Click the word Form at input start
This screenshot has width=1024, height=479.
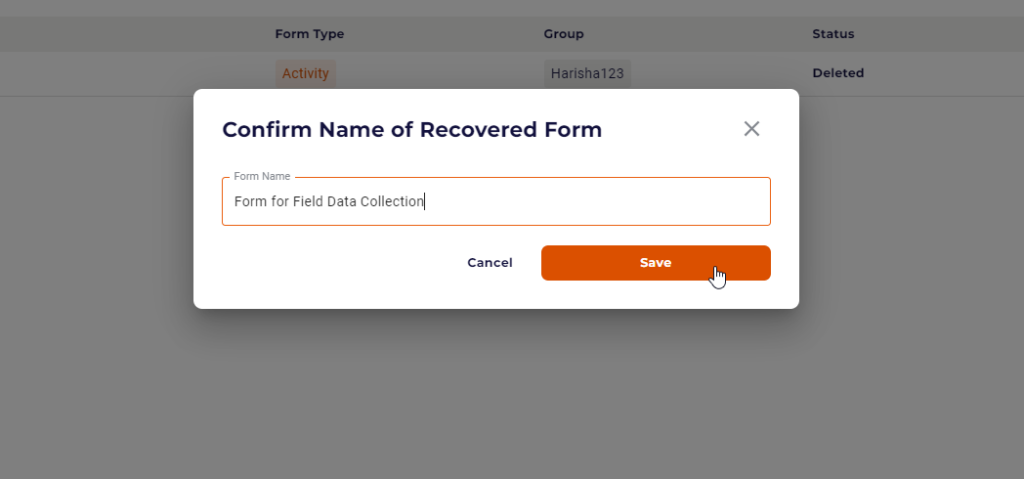point(247,201)
